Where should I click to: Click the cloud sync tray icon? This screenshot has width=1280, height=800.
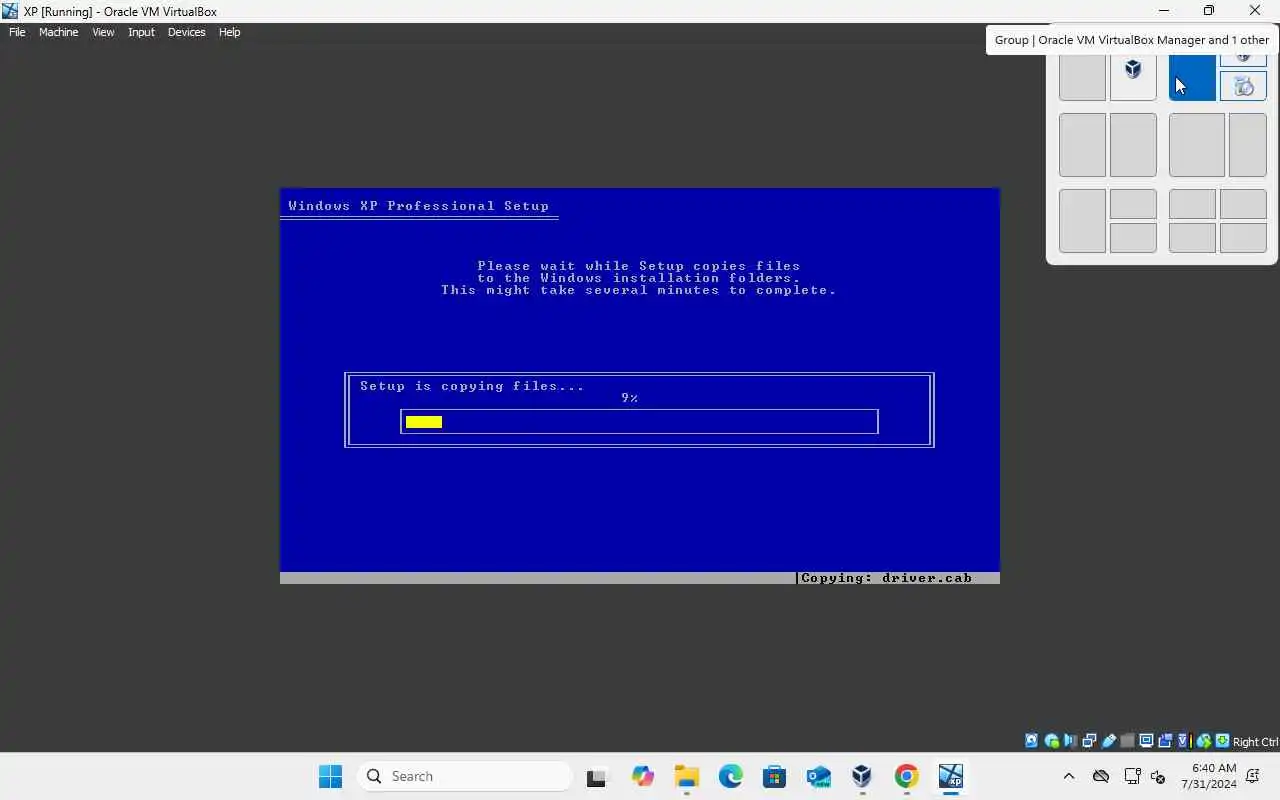click(1101, 776)
